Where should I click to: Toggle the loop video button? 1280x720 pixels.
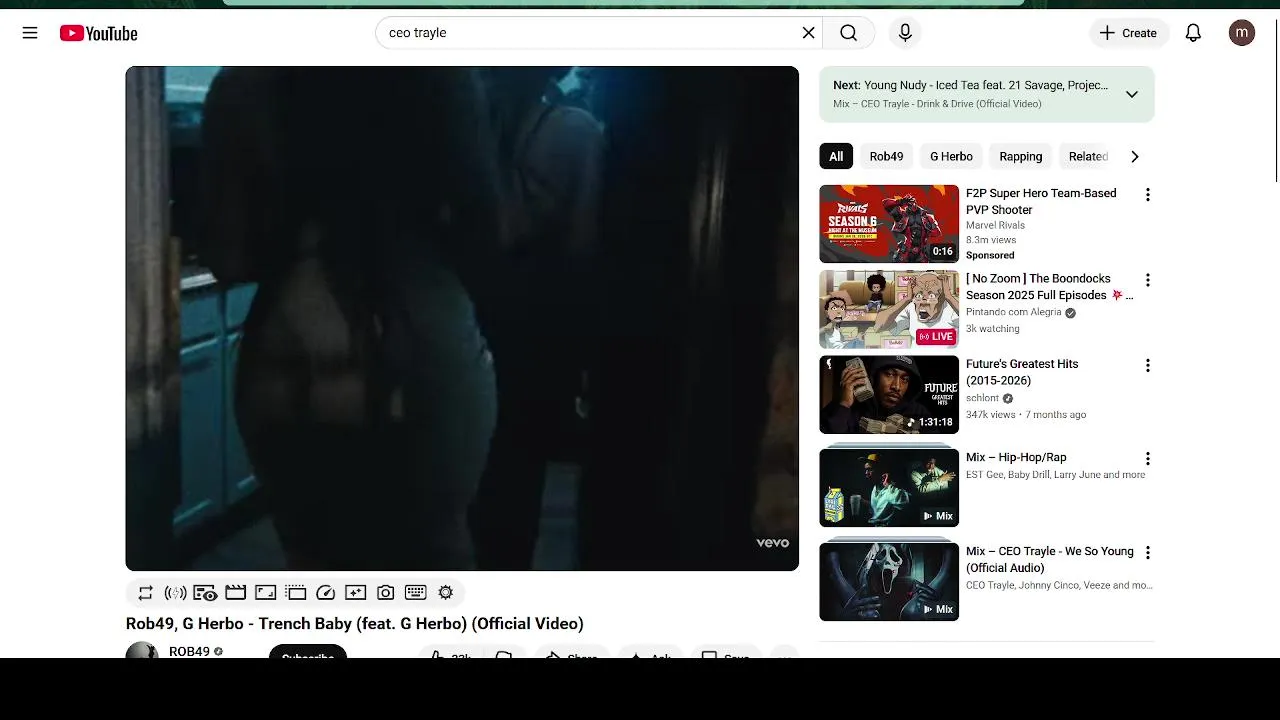(x=146, y=593)
